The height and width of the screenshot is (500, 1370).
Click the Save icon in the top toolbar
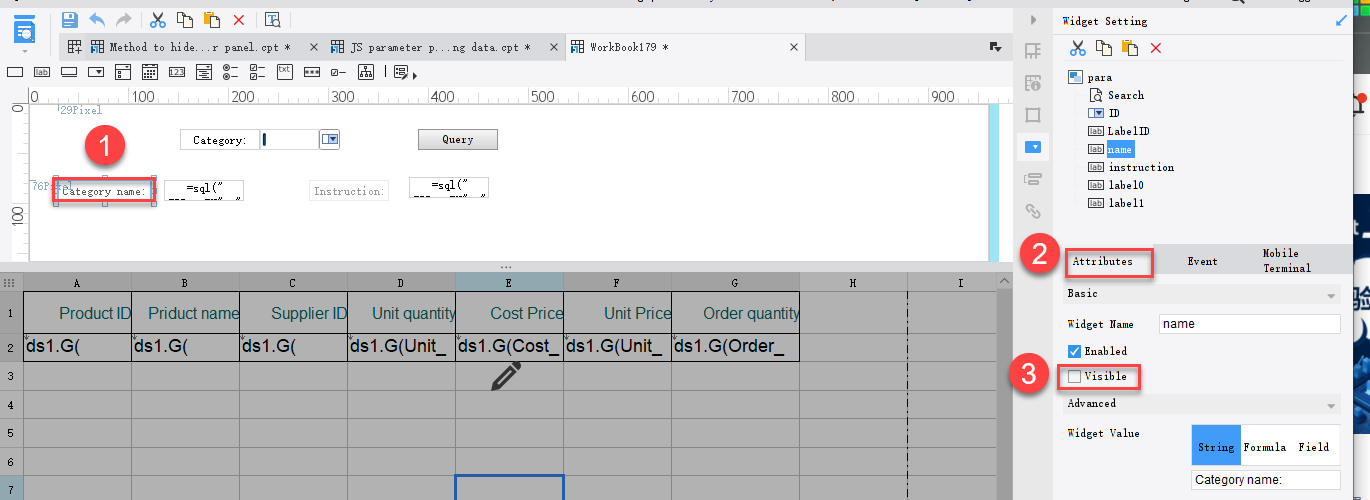[x=69, y=19]
